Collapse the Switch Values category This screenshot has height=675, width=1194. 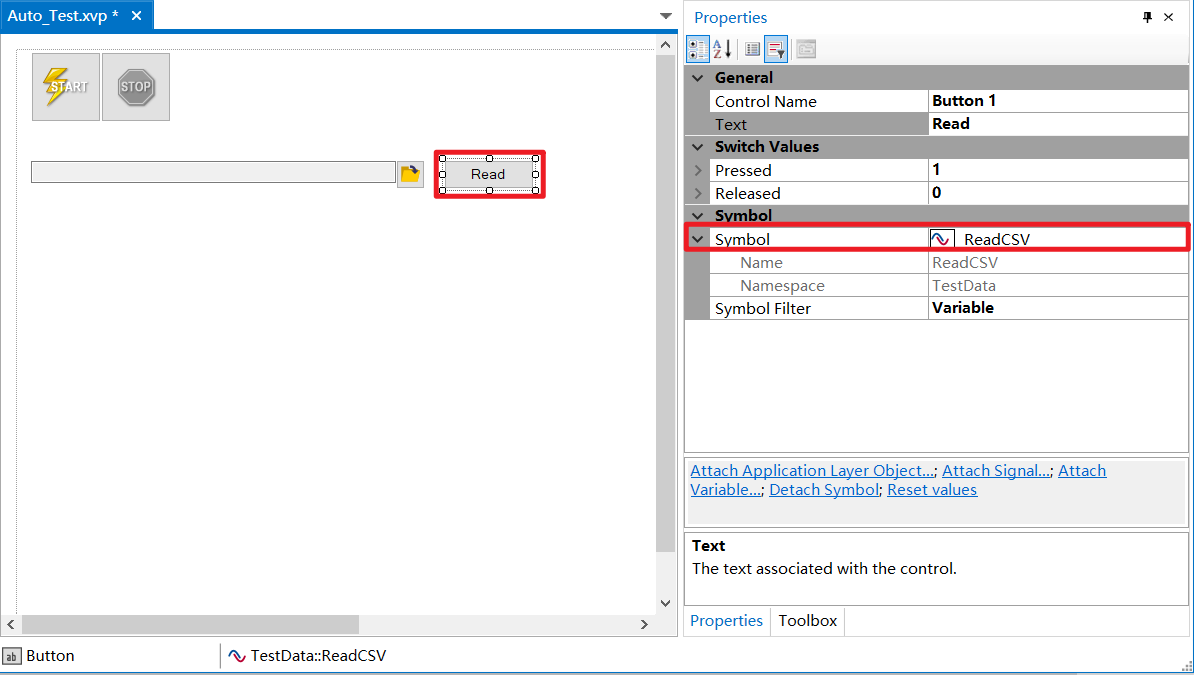click(x=698, y=146)
